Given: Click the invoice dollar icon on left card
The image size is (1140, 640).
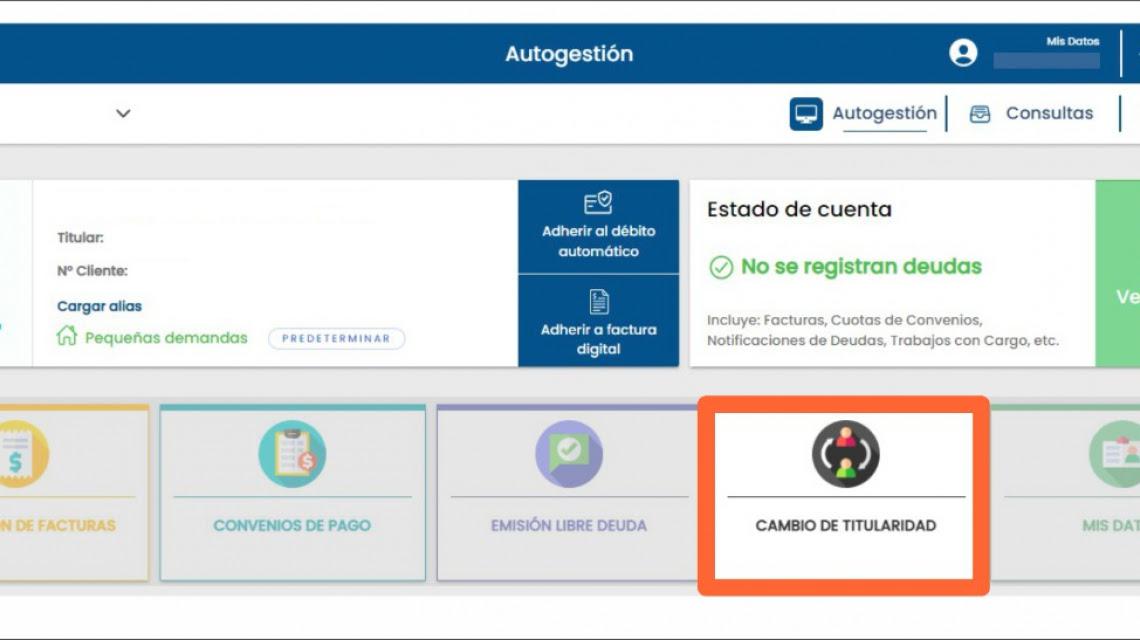Looking at the screenshot, I should pyautogui.click(x=20, y=454).
